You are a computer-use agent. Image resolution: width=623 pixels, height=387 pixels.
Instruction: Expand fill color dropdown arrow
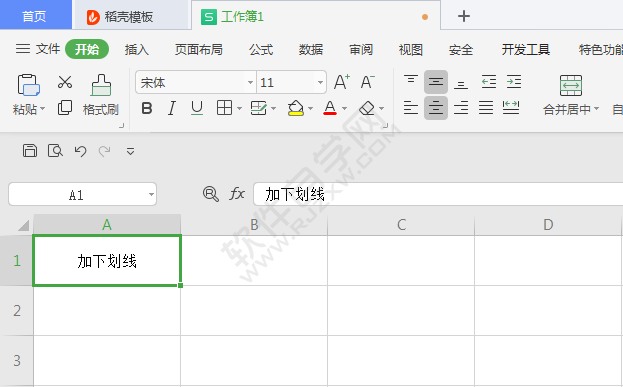[x=310, y=108]
